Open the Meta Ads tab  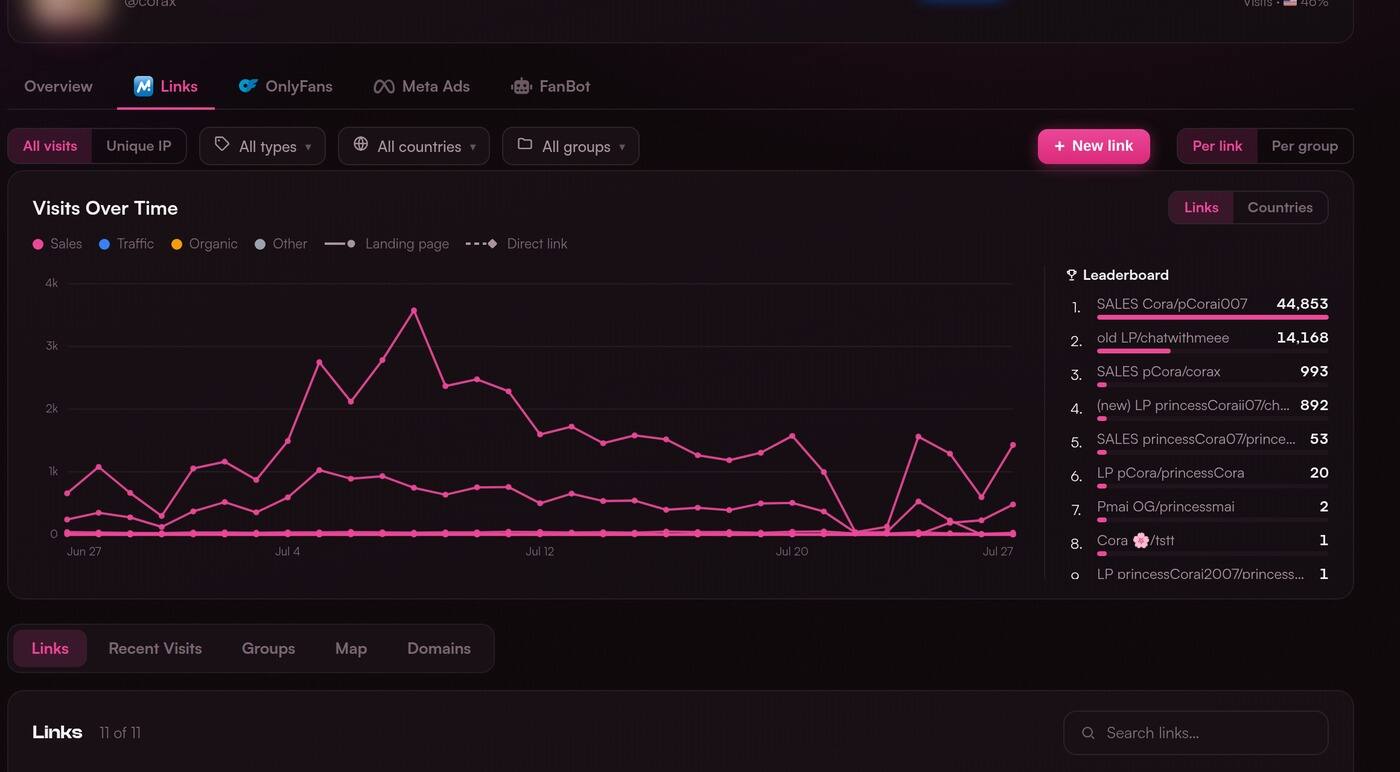tap(421, 86)
